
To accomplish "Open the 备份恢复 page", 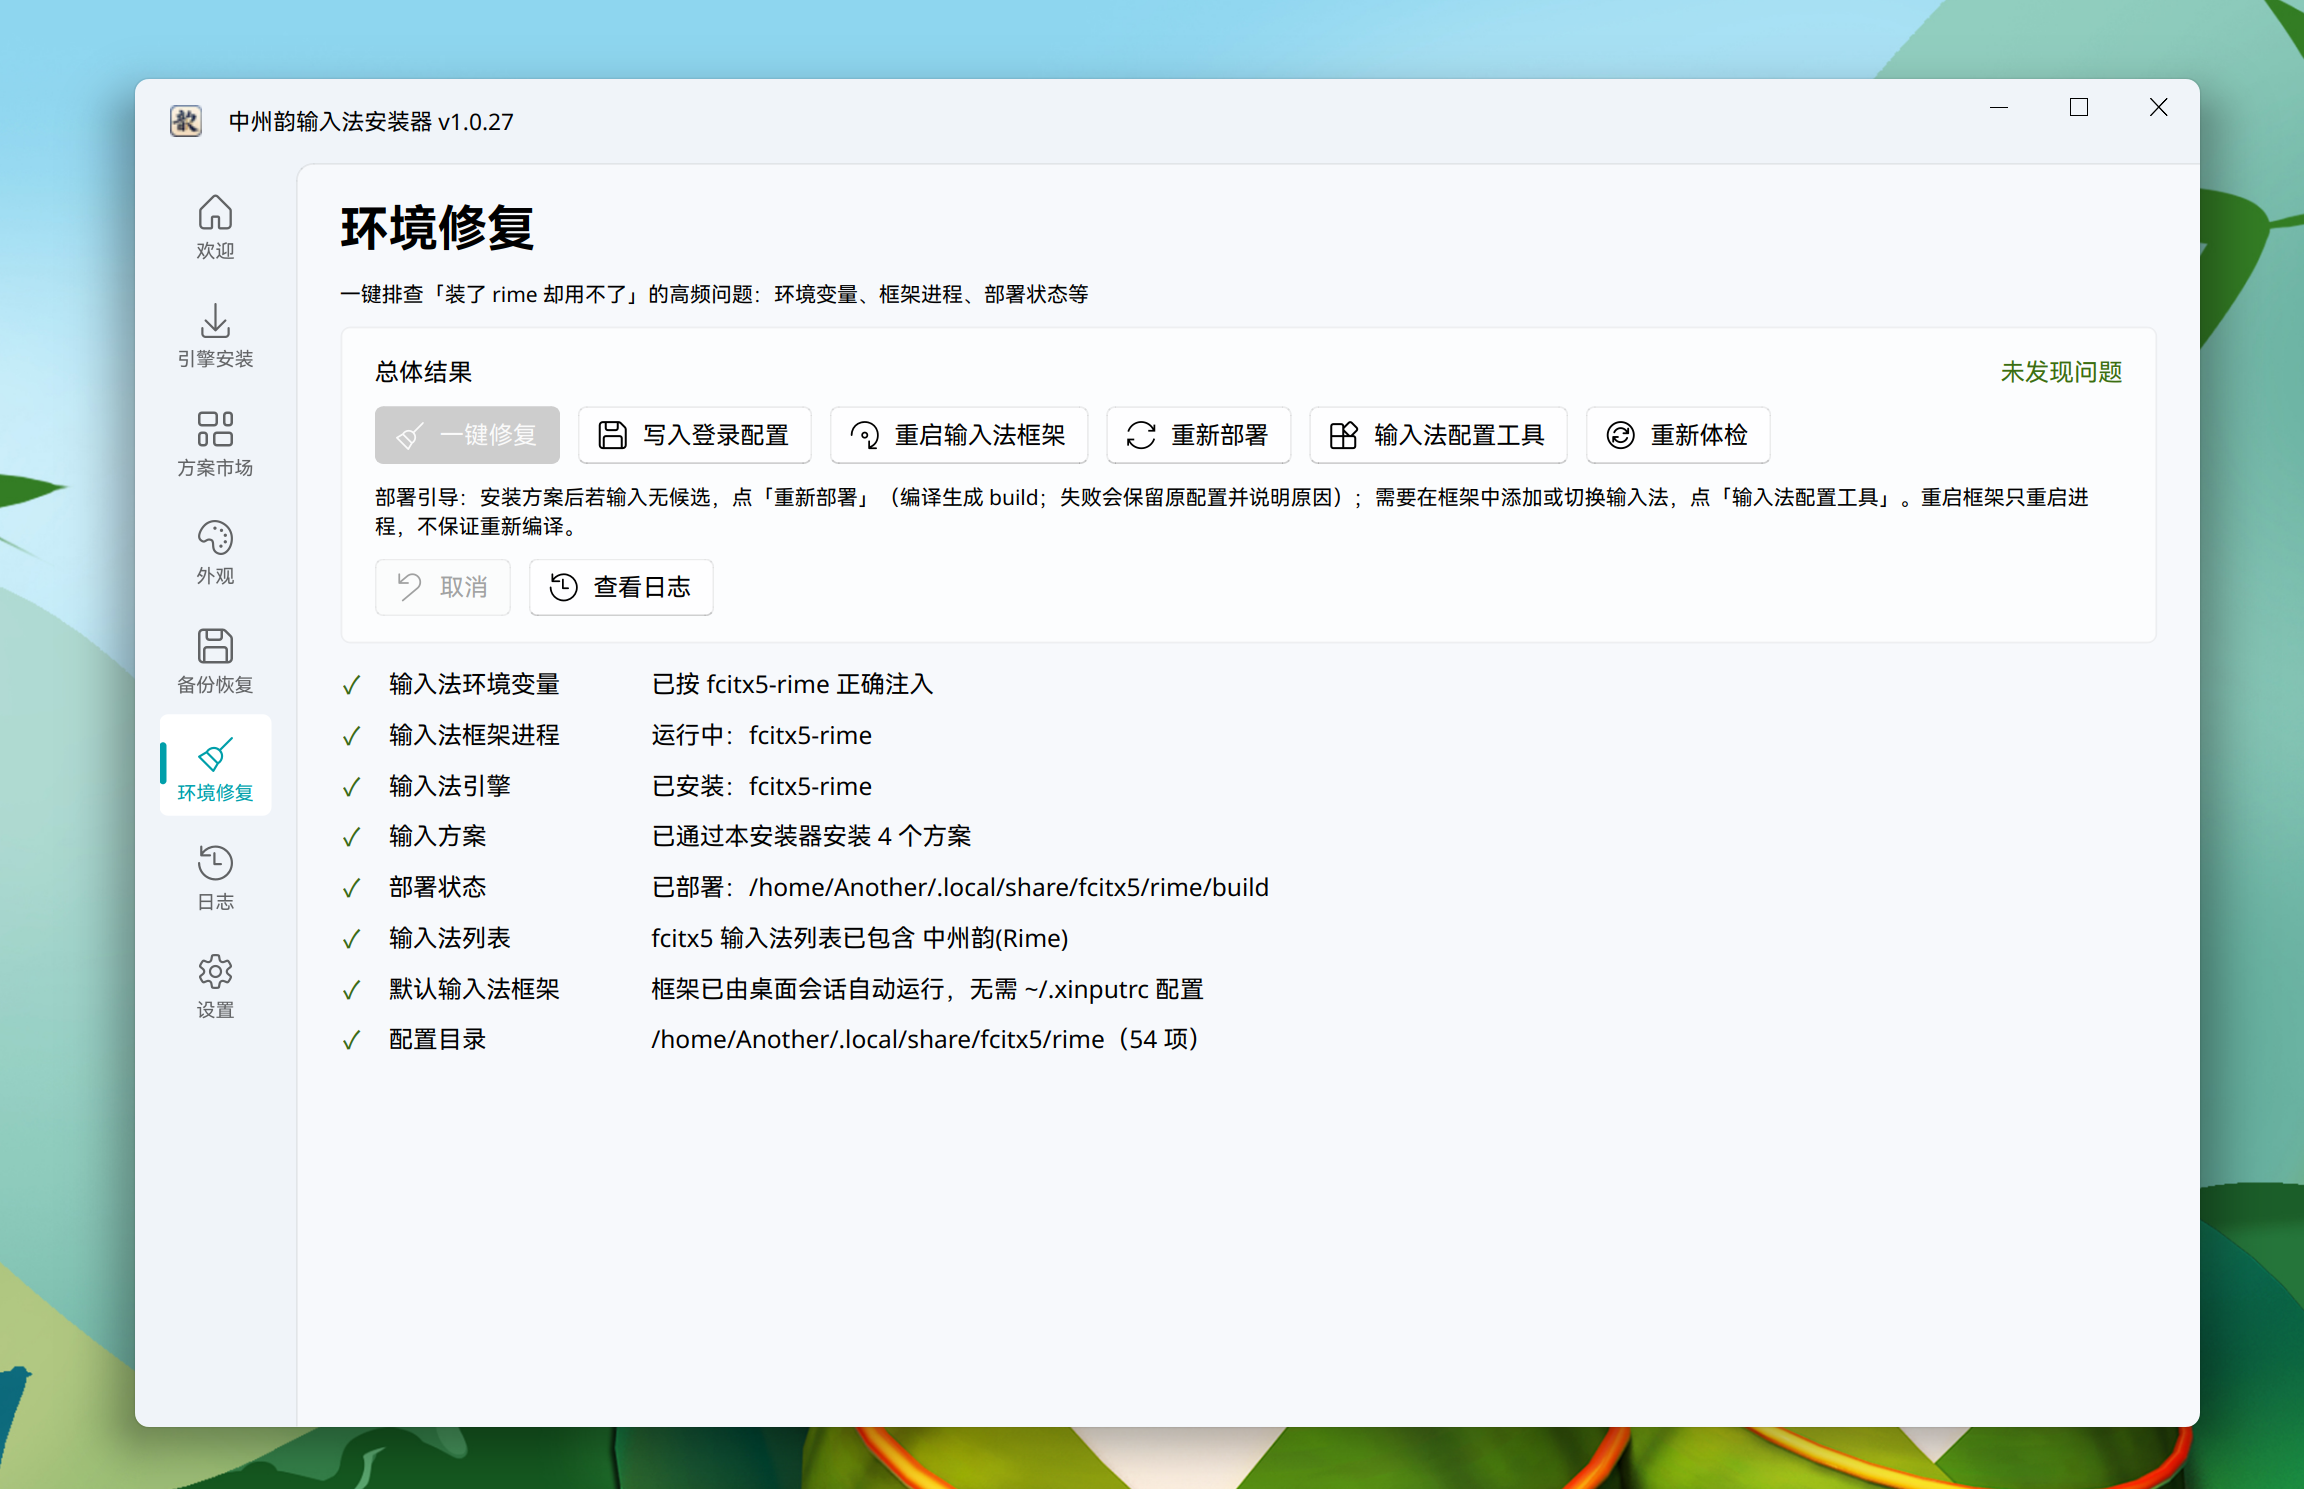I will coord(215,661).
